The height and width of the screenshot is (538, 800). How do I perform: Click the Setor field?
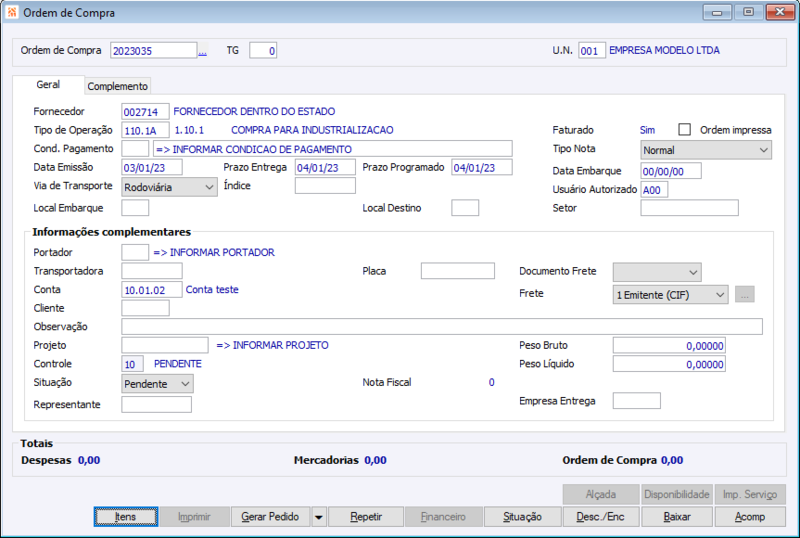(x=689, y=208)
